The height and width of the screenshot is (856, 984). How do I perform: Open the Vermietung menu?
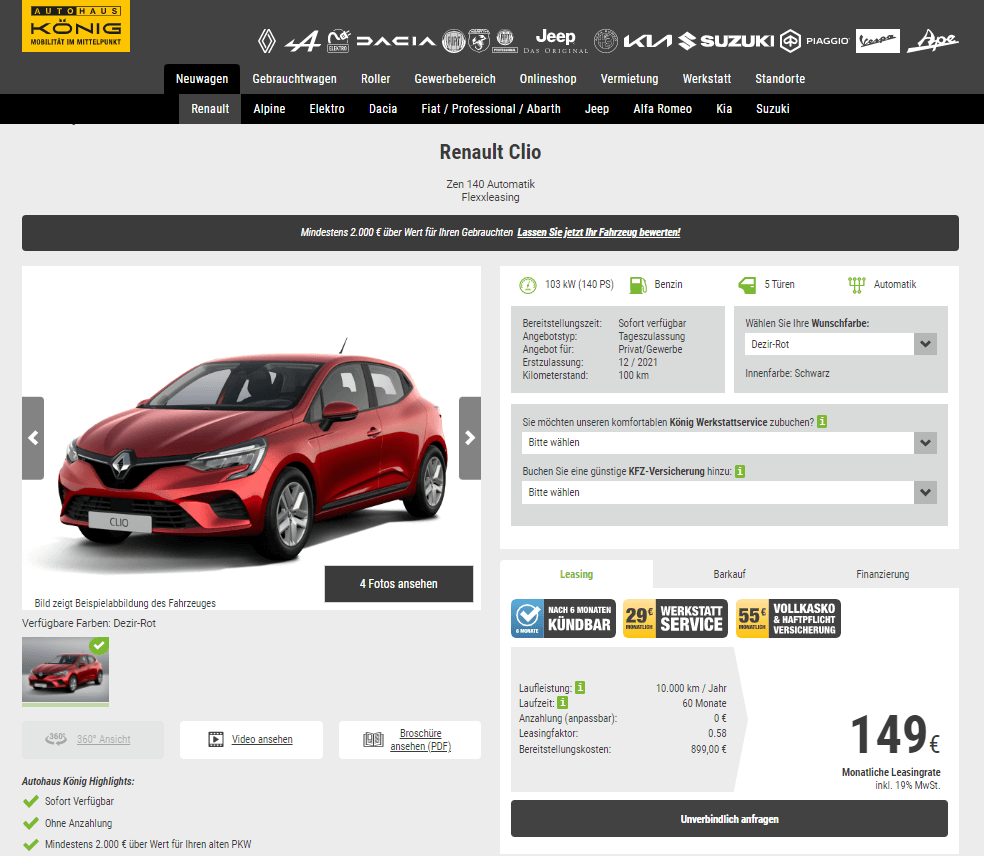(x=629, y=79)
